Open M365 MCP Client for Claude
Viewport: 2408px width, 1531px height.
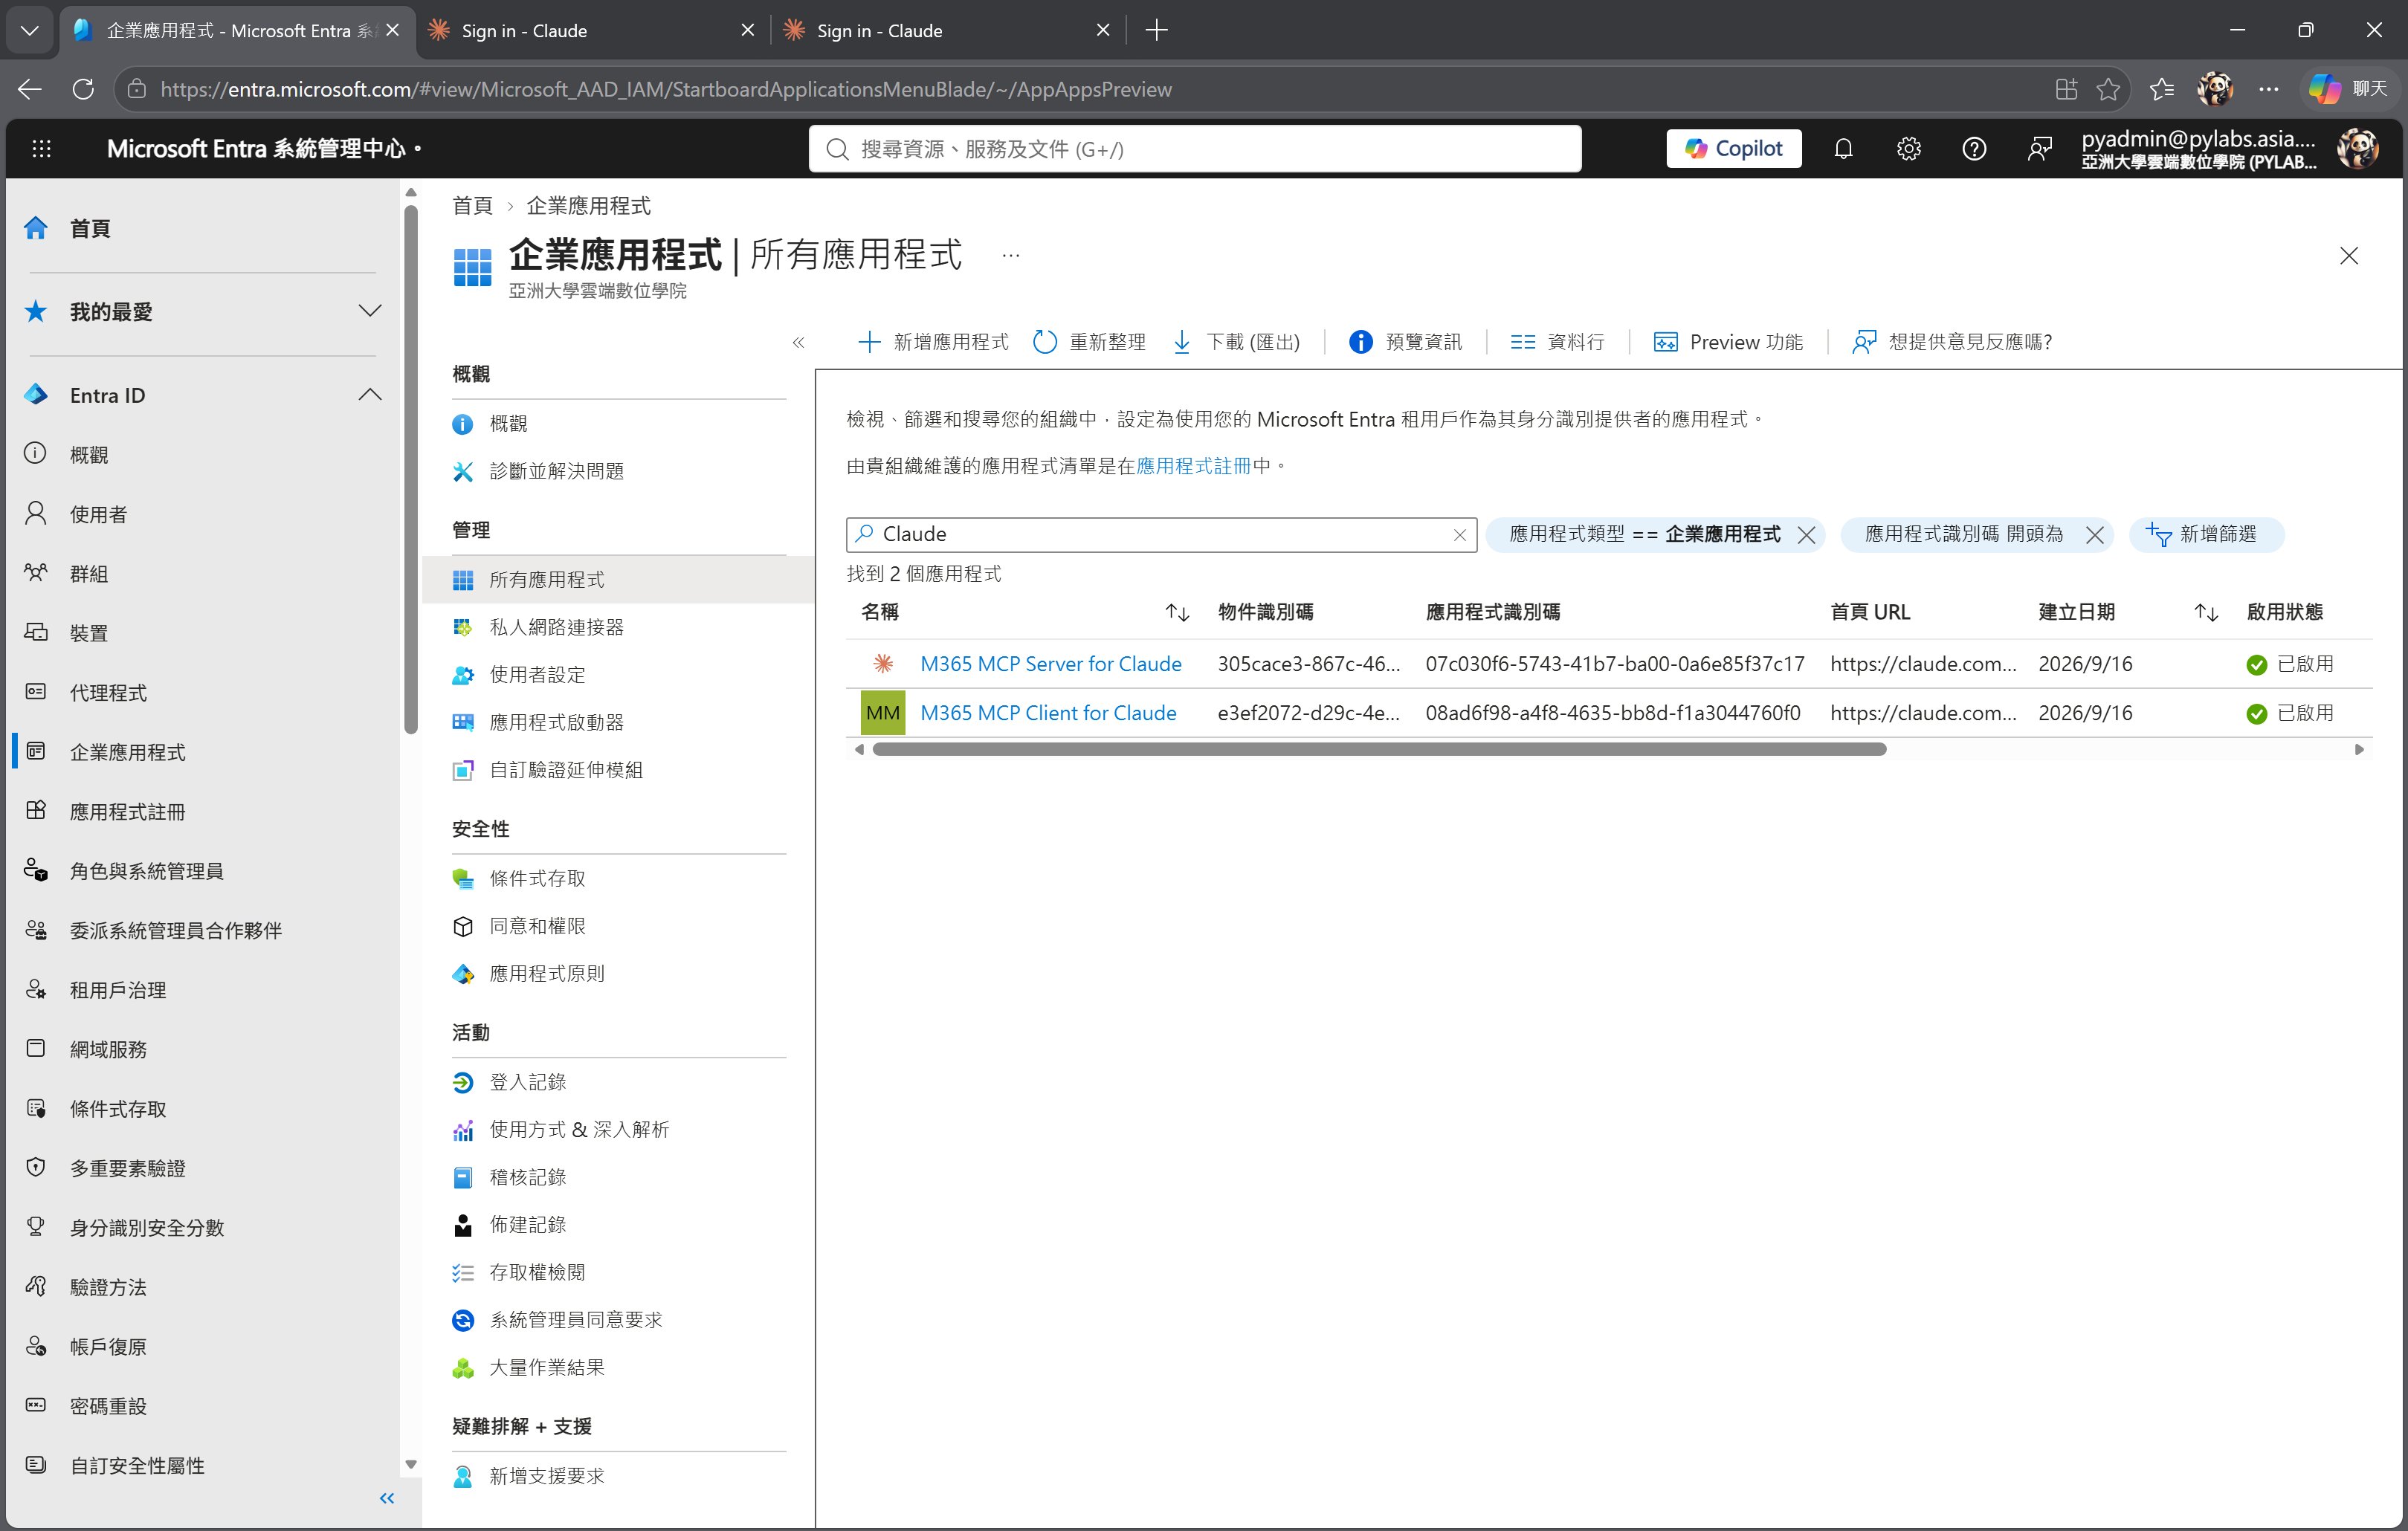pos(1047,713)
